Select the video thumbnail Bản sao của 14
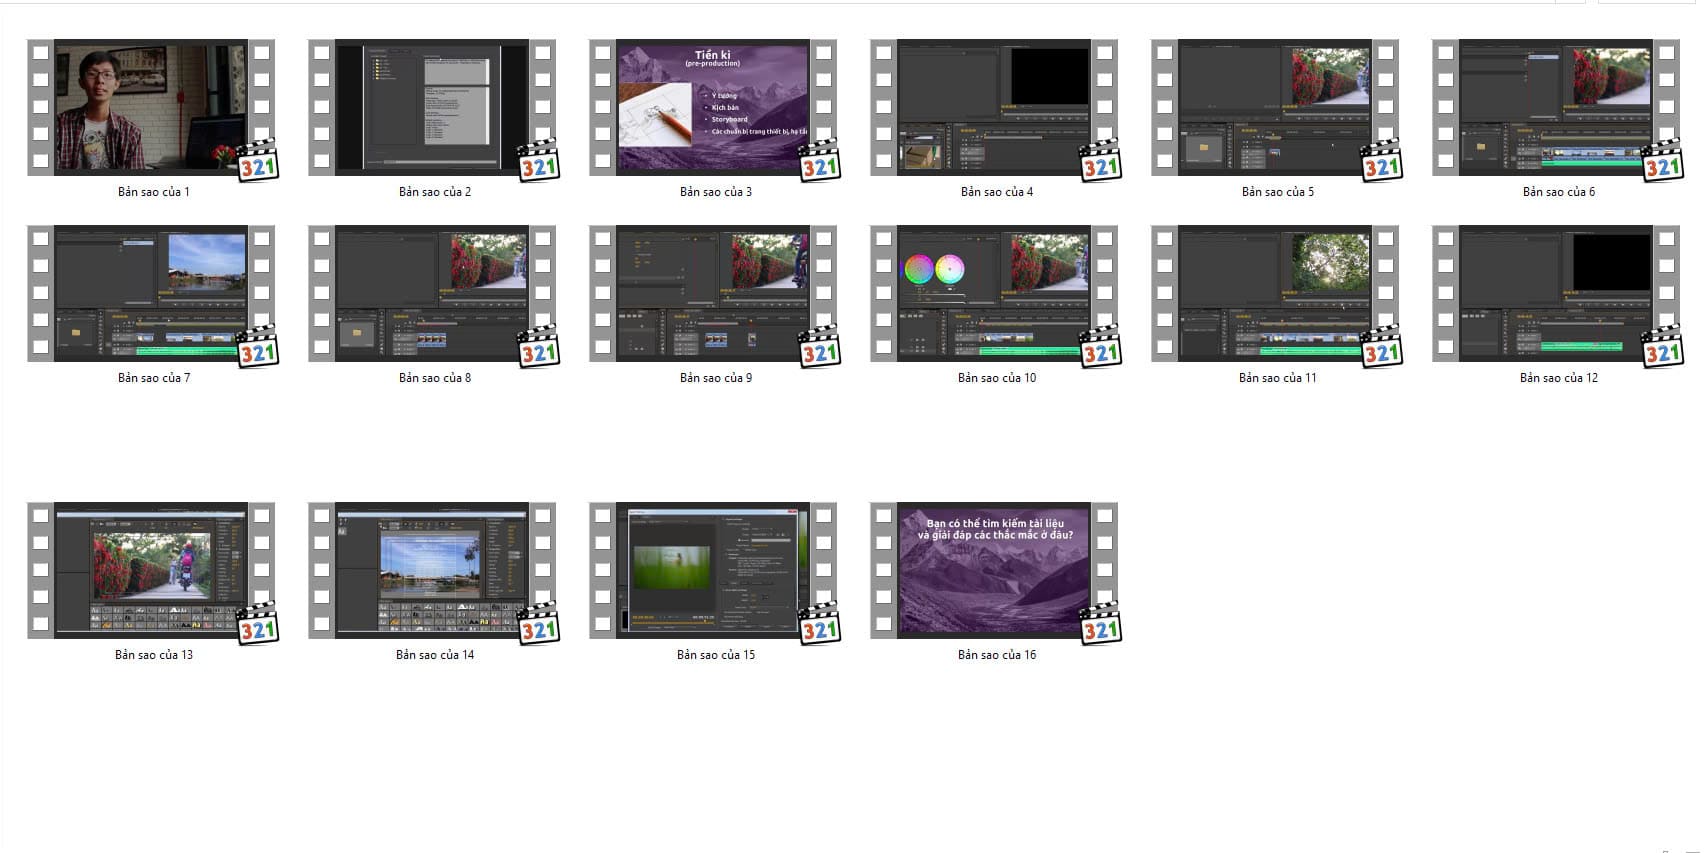Image resolution: width=1708 pixels, height=853 pixels. tap(432, 571)
